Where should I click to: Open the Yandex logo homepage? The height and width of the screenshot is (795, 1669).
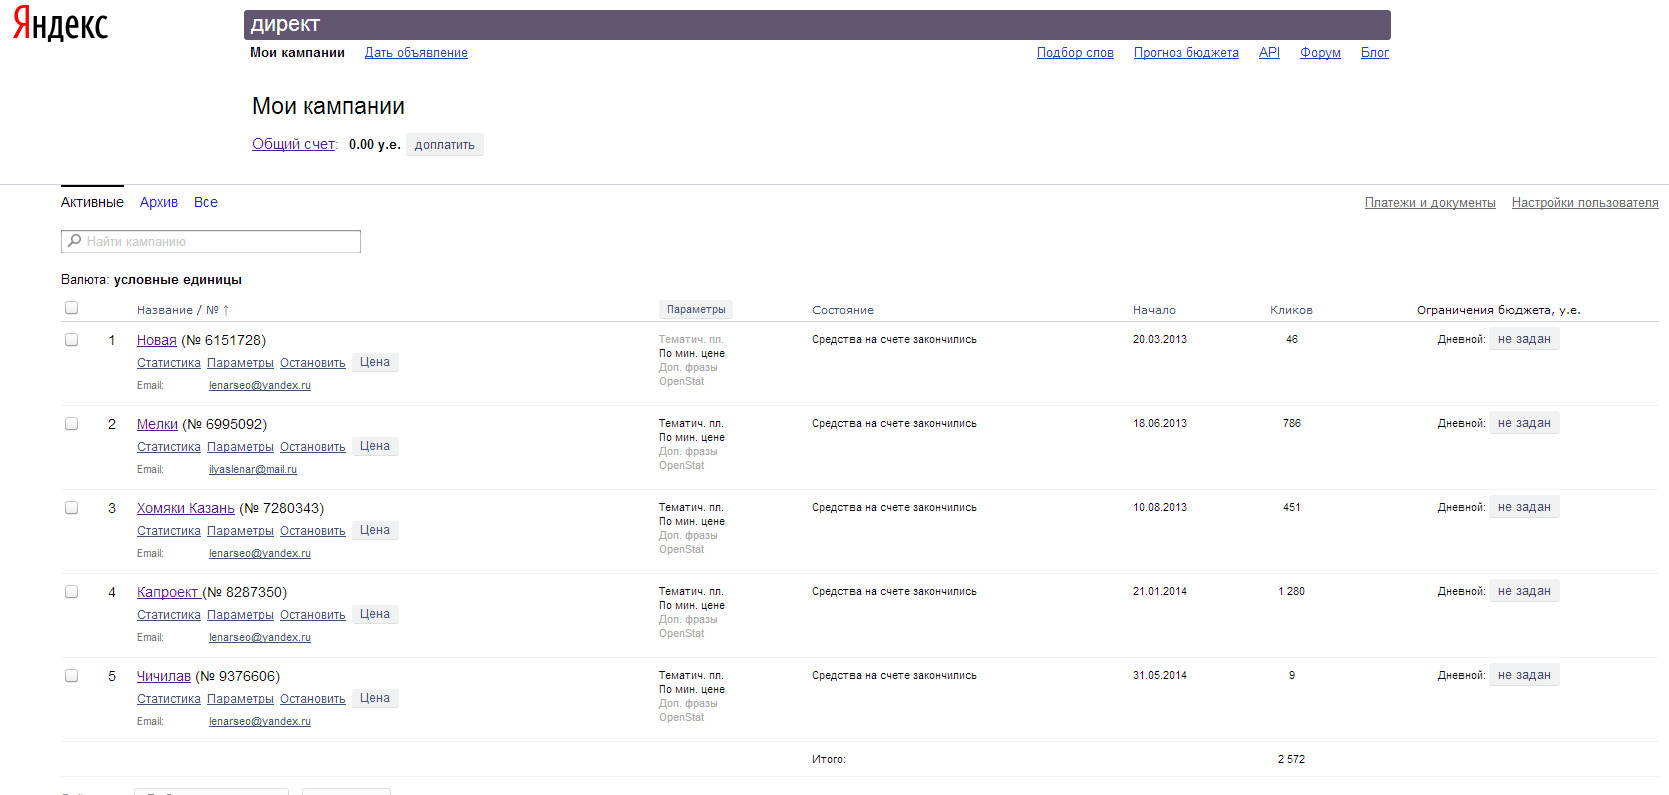point(60,24)
